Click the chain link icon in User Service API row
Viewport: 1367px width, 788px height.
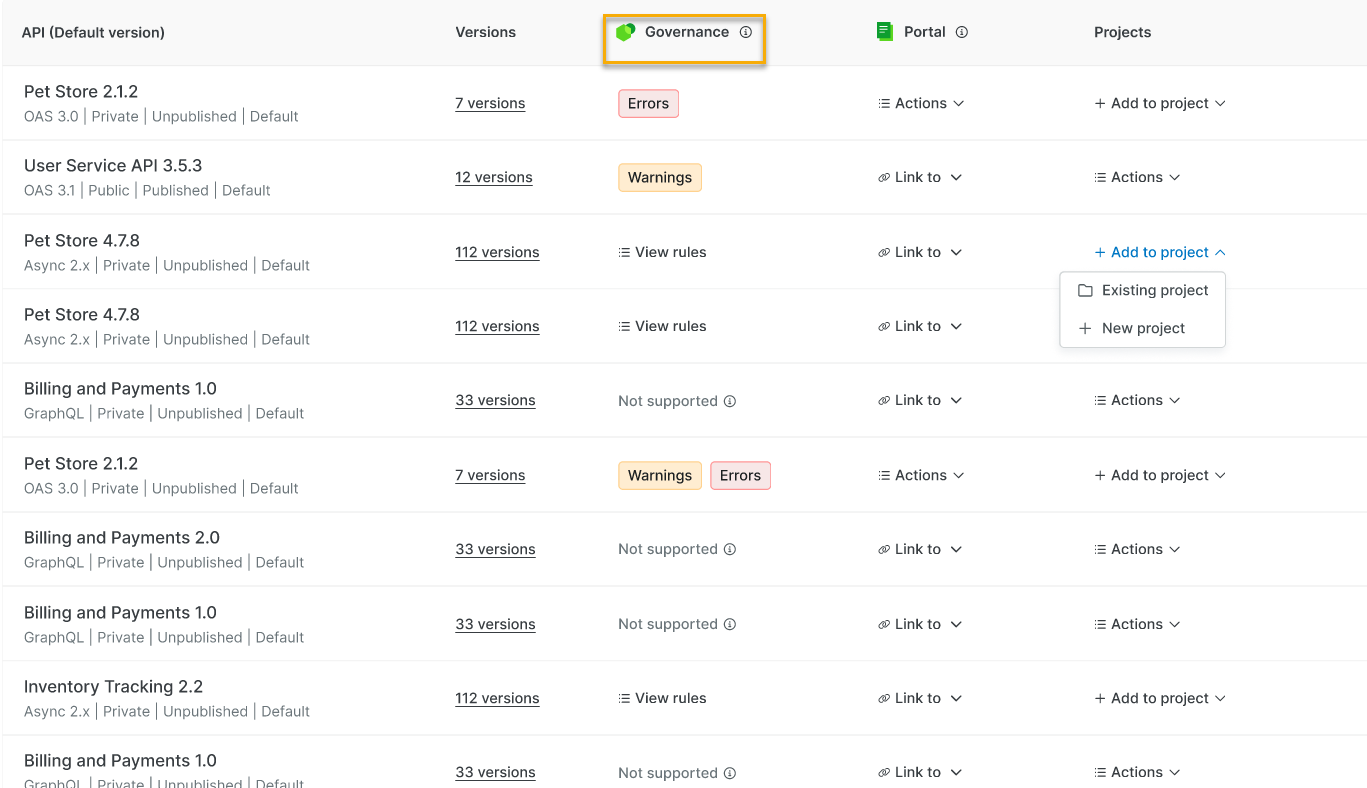884,177
